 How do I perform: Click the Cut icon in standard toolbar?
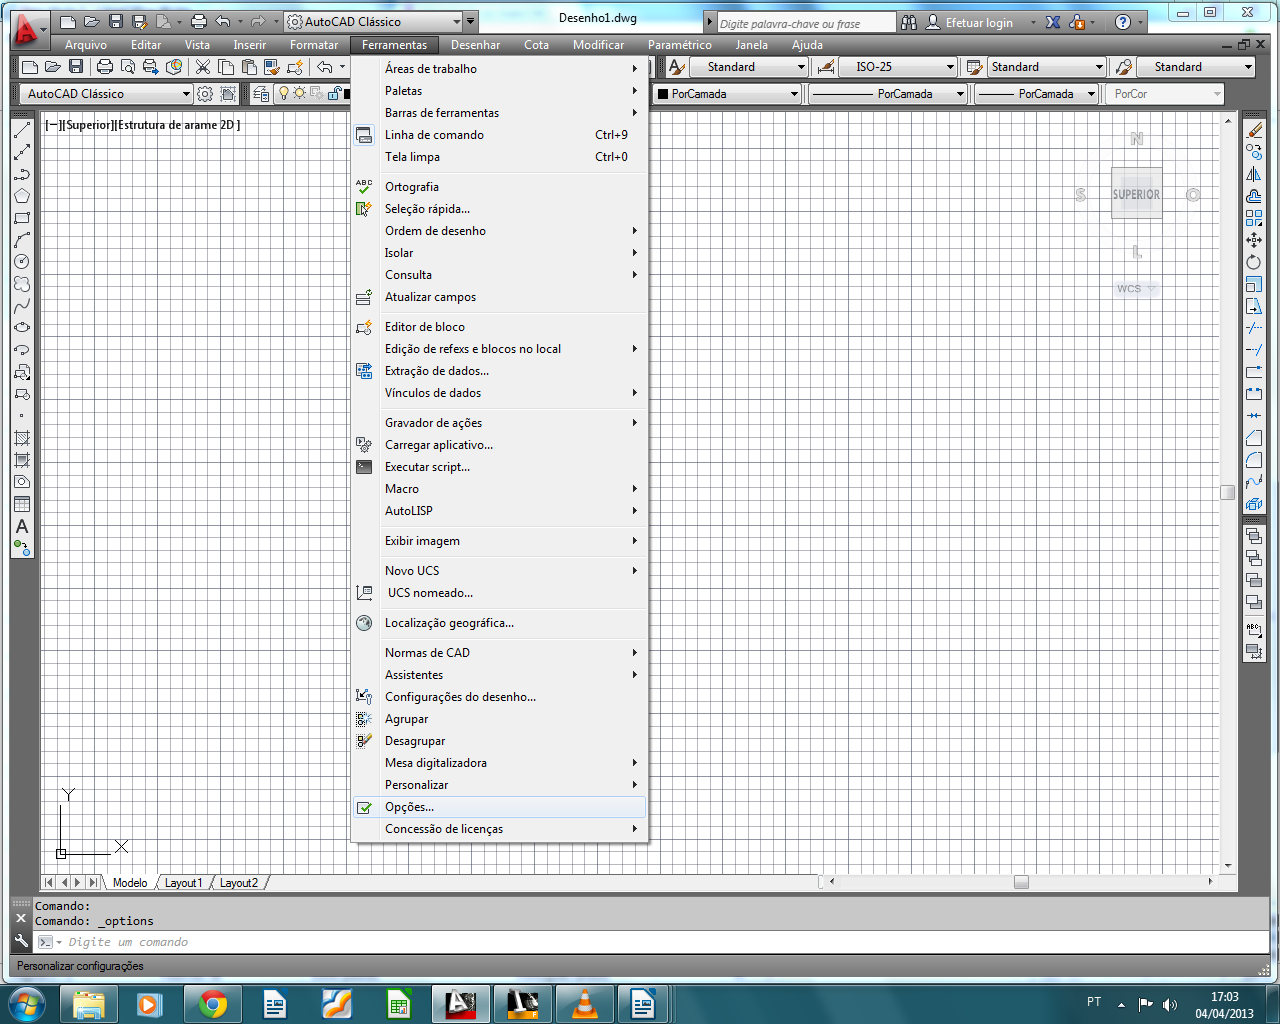click(203, 67)
